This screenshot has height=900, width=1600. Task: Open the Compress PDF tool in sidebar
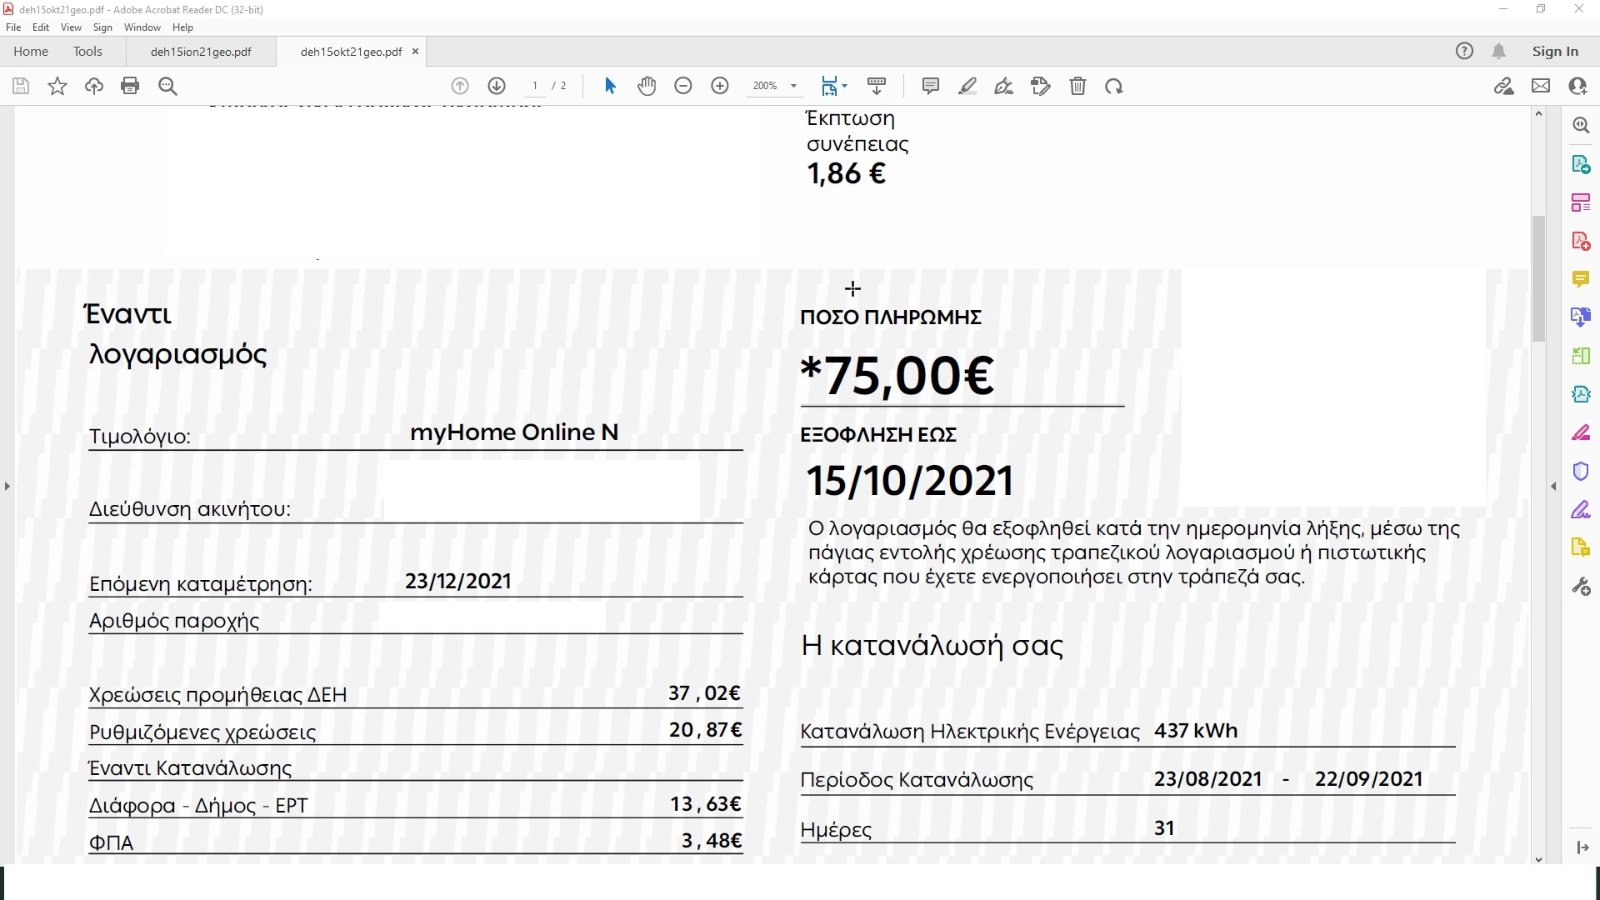[1581, 394]
